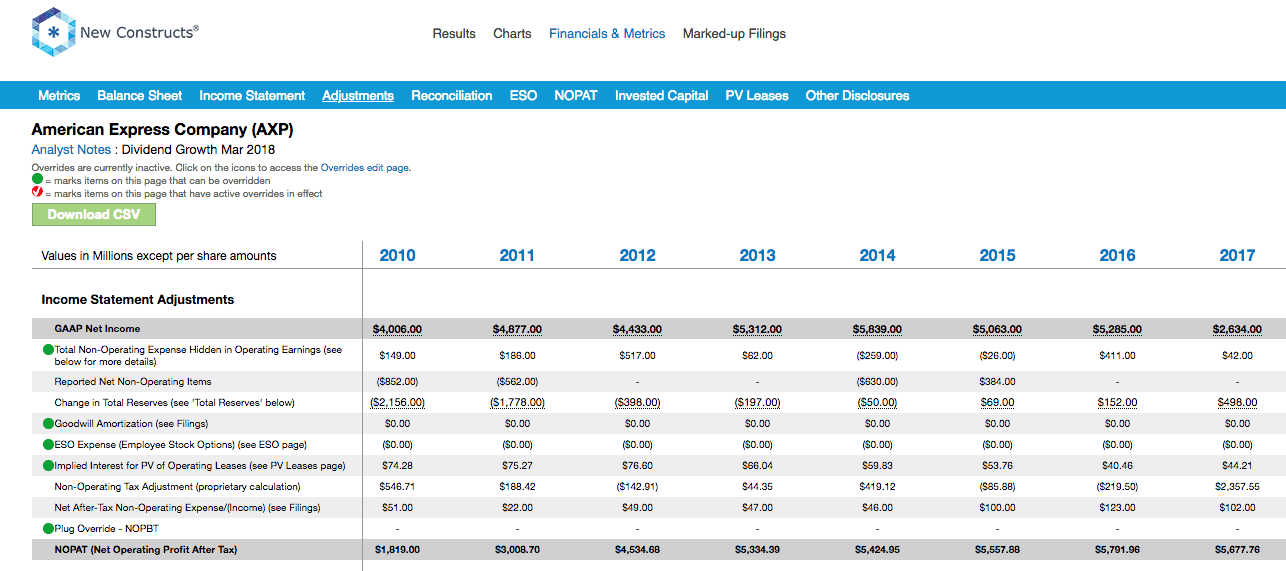
Task: Open the Analyst Notes link
Action: pyautogui.click(x=70, y=150)
